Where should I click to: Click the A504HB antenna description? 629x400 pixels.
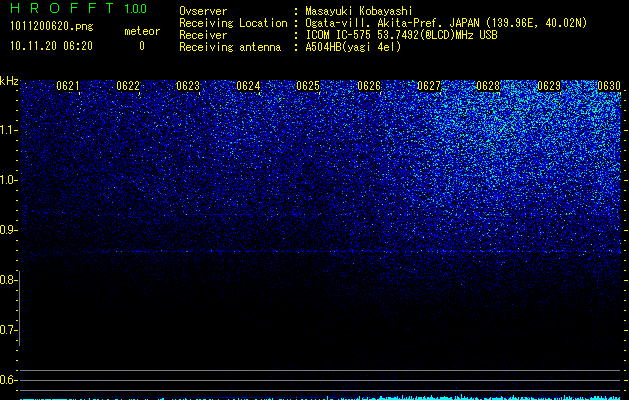(x=353, y=47)
